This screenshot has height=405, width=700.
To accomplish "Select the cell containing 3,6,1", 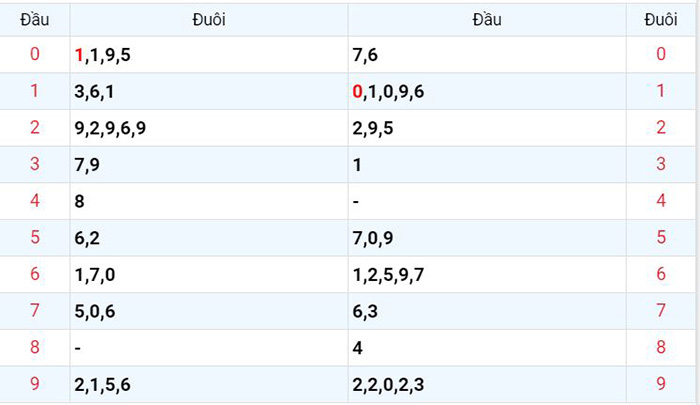I will click(x=209, y=91).
